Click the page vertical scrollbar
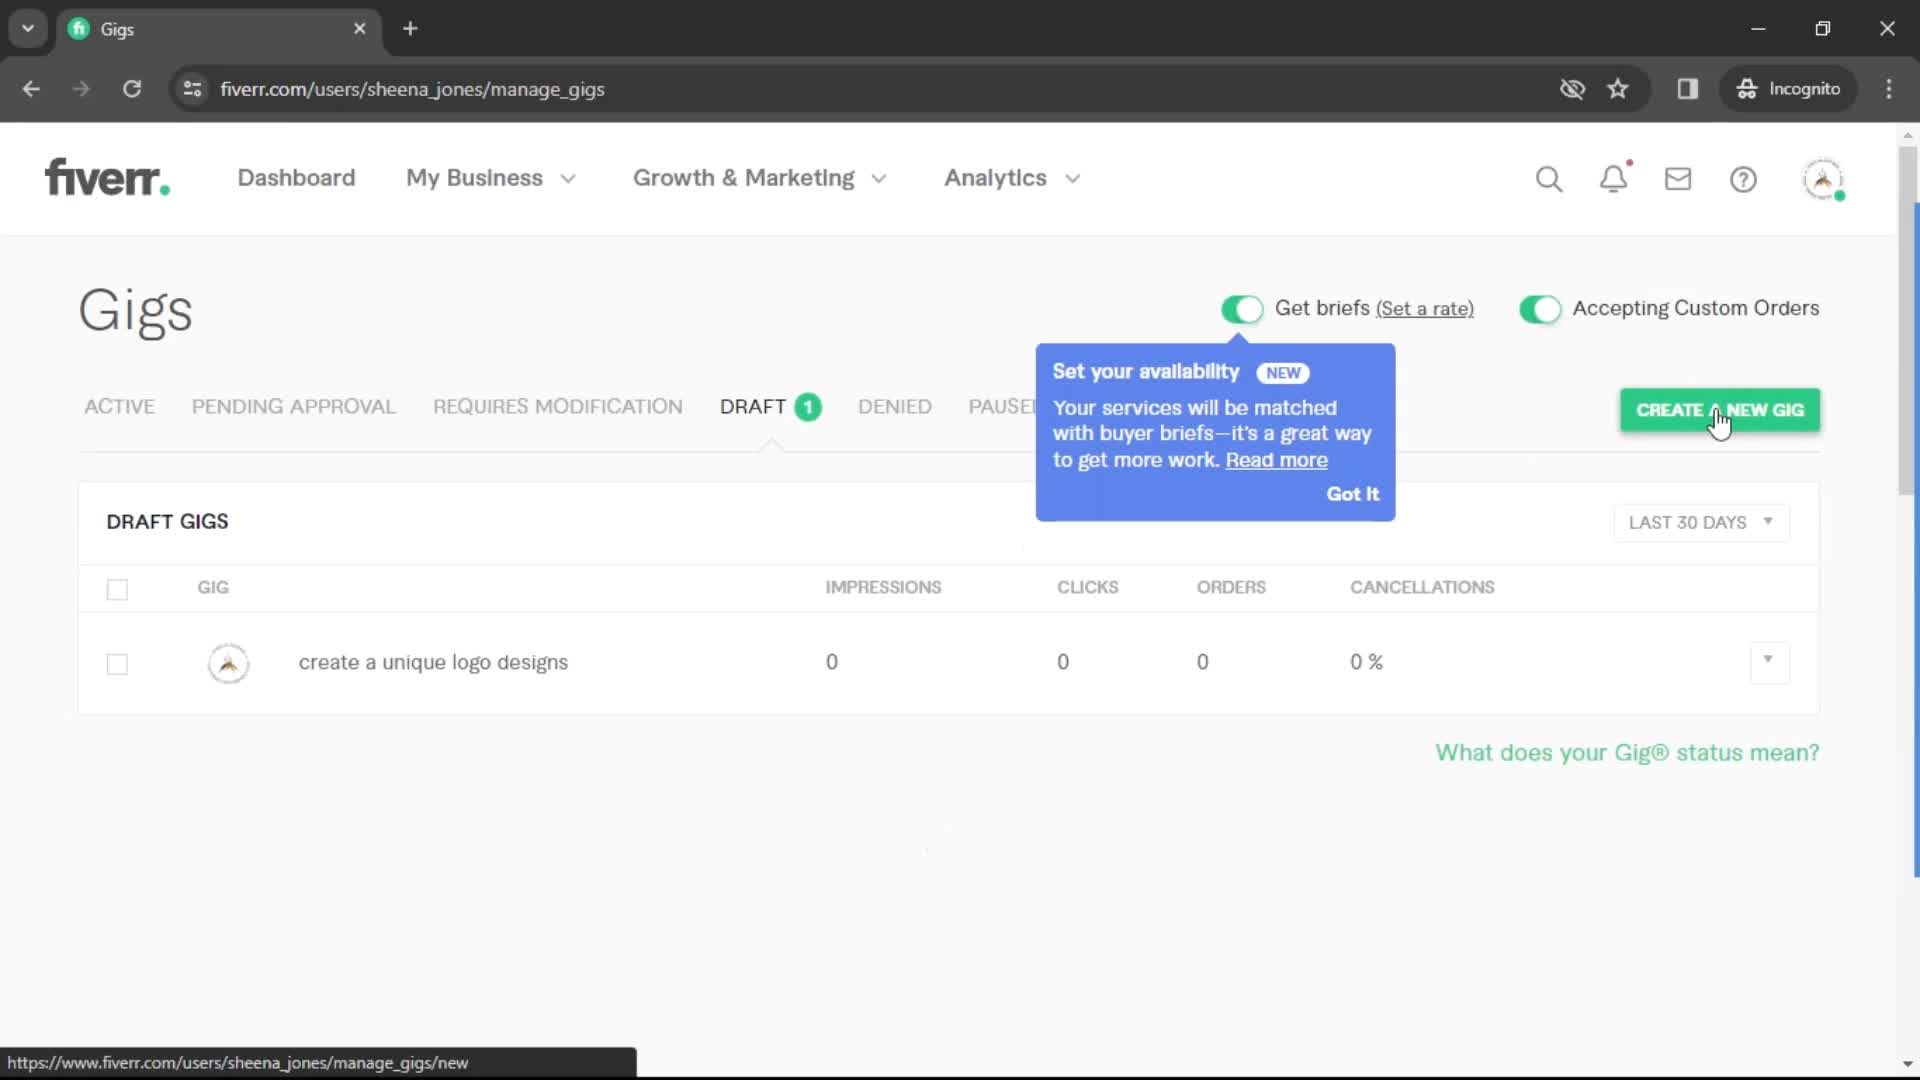The width and height of the screenshot is (1920, 1080). 1907,320
